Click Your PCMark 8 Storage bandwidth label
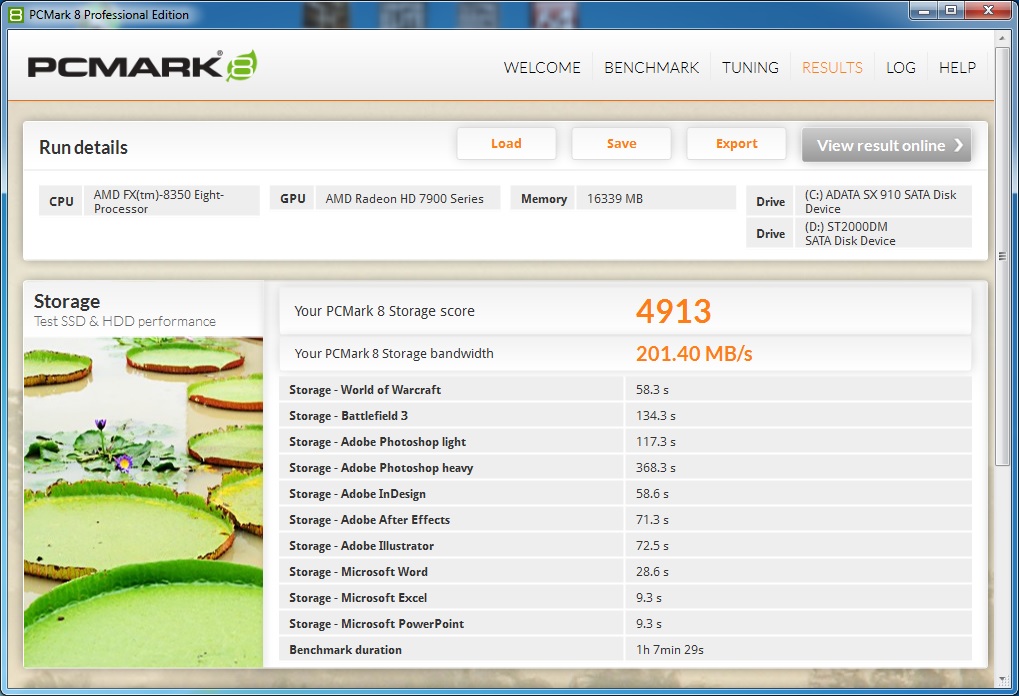 394,354
